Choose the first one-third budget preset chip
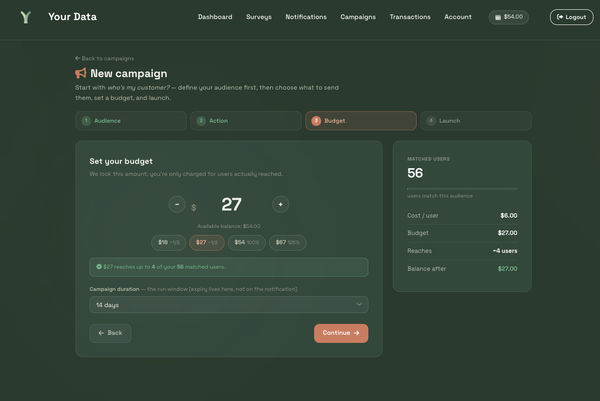The image size is (600, 401). pyautogui.click(x=169, y=243)
